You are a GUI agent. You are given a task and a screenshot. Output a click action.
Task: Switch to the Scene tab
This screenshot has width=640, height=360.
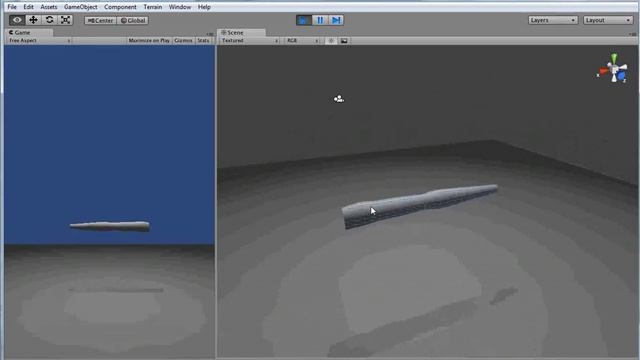pyautogui.click(x=241, y=32)
